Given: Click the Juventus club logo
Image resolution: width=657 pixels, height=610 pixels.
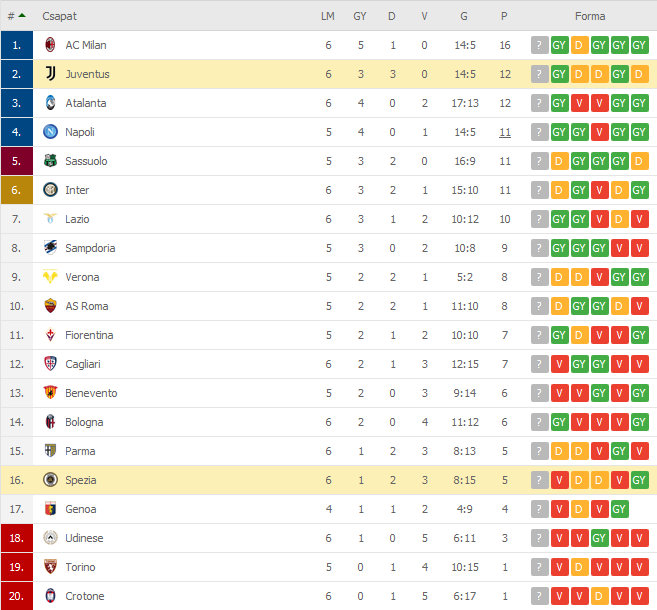Looking at the screenshot, I should (x=50, y=74).
